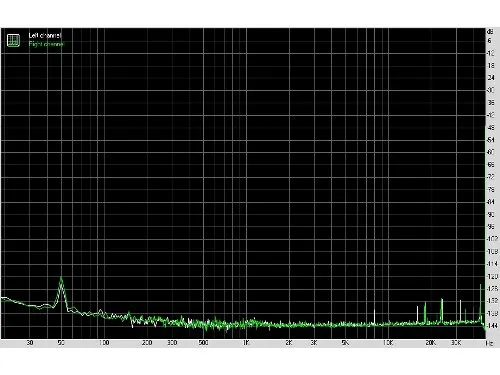Select the green Right channel legend label
The width and height of the screenshot is (500, 375).
pos(46,44)
